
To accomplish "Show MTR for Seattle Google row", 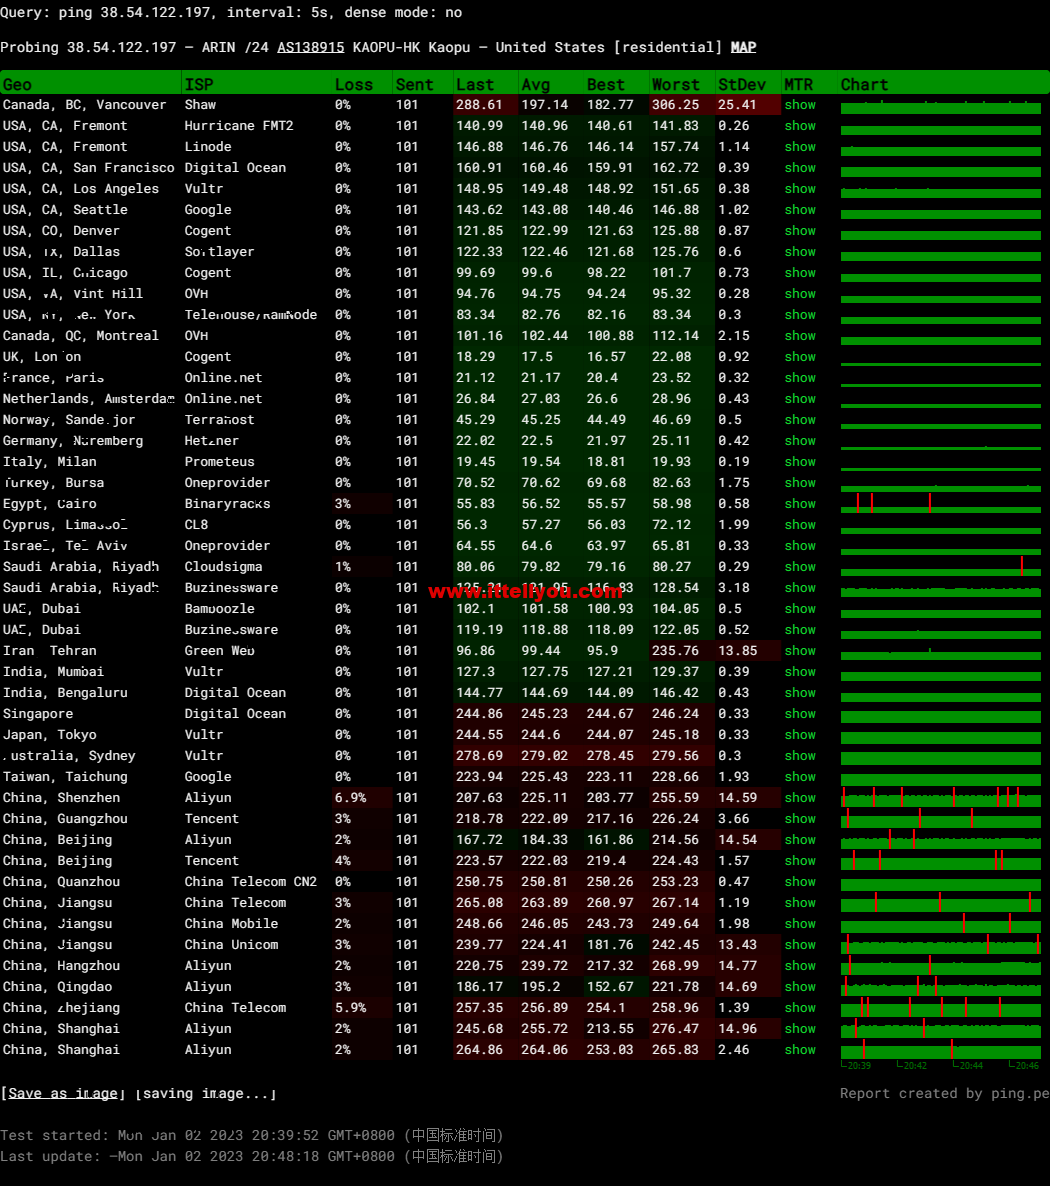I will pyautogui.click(x=800, y=210).
